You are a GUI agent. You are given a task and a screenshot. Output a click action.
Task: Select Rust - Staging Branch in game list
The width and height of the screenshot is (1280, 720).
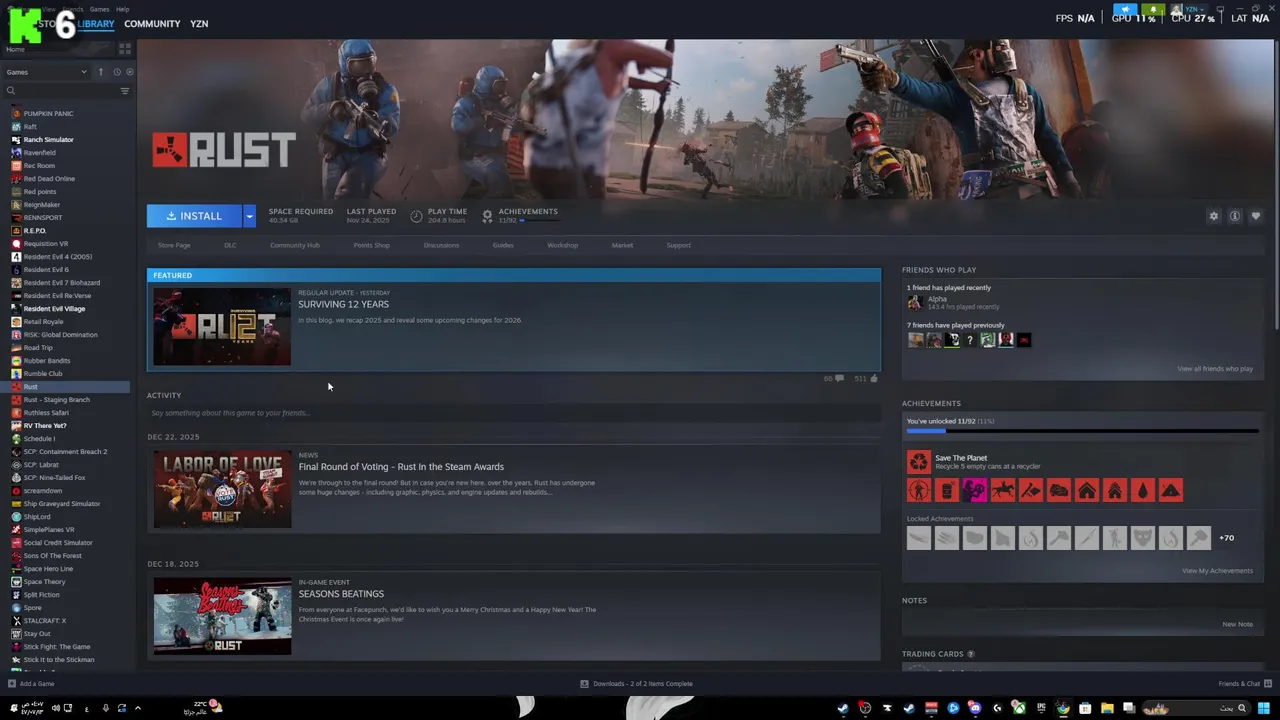(x=57, y=400)
